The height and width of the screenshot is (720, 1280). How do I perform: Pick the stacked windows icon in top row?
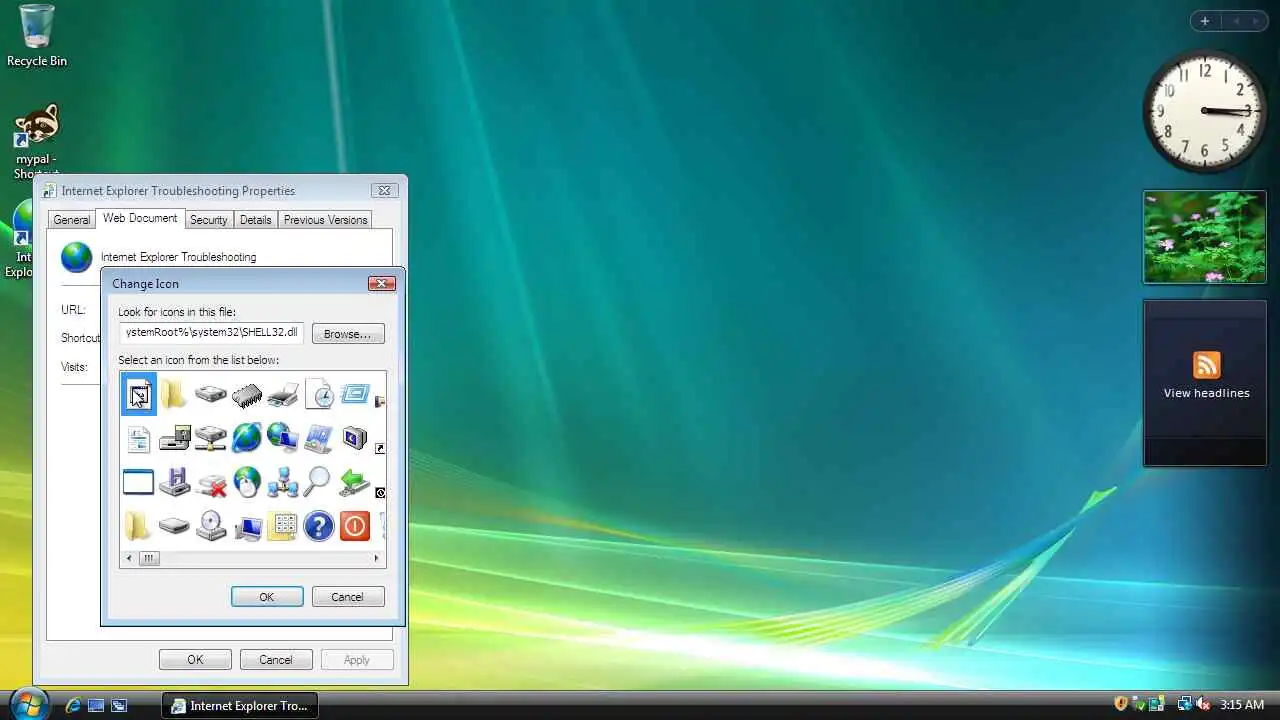[355, 394]
